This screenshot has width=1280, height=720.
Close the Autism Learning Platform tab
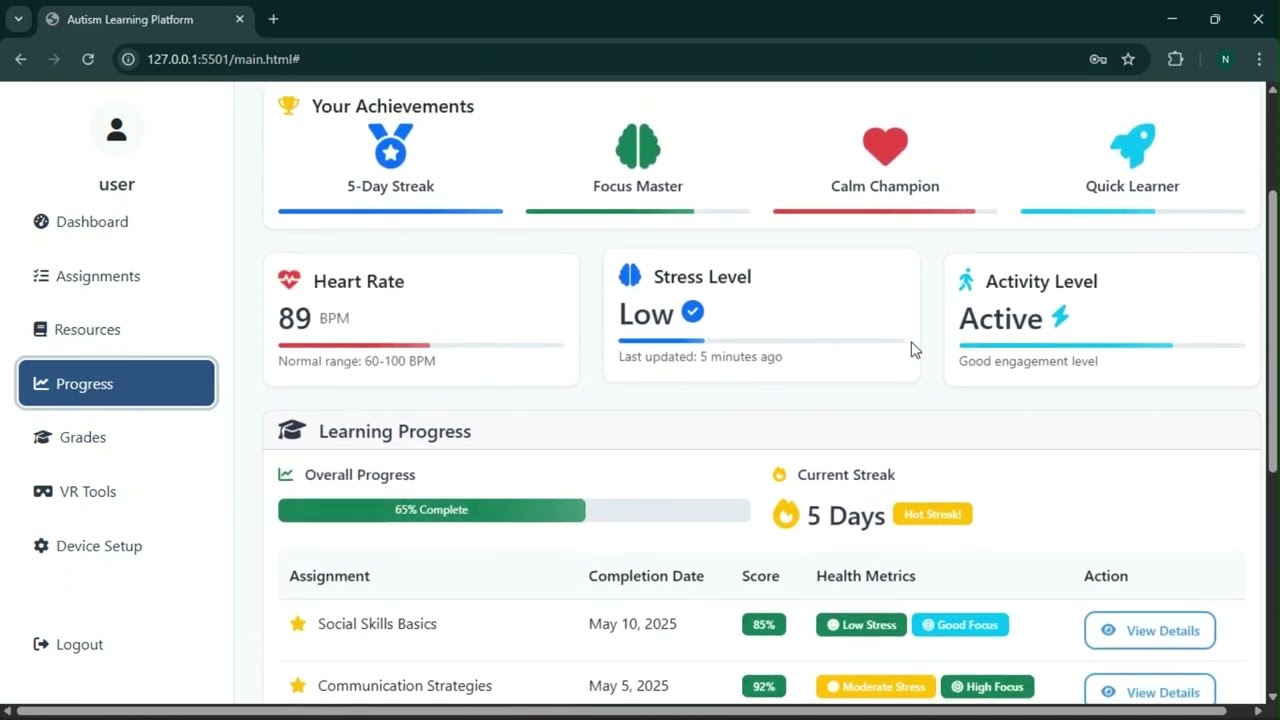click(239, 19)
